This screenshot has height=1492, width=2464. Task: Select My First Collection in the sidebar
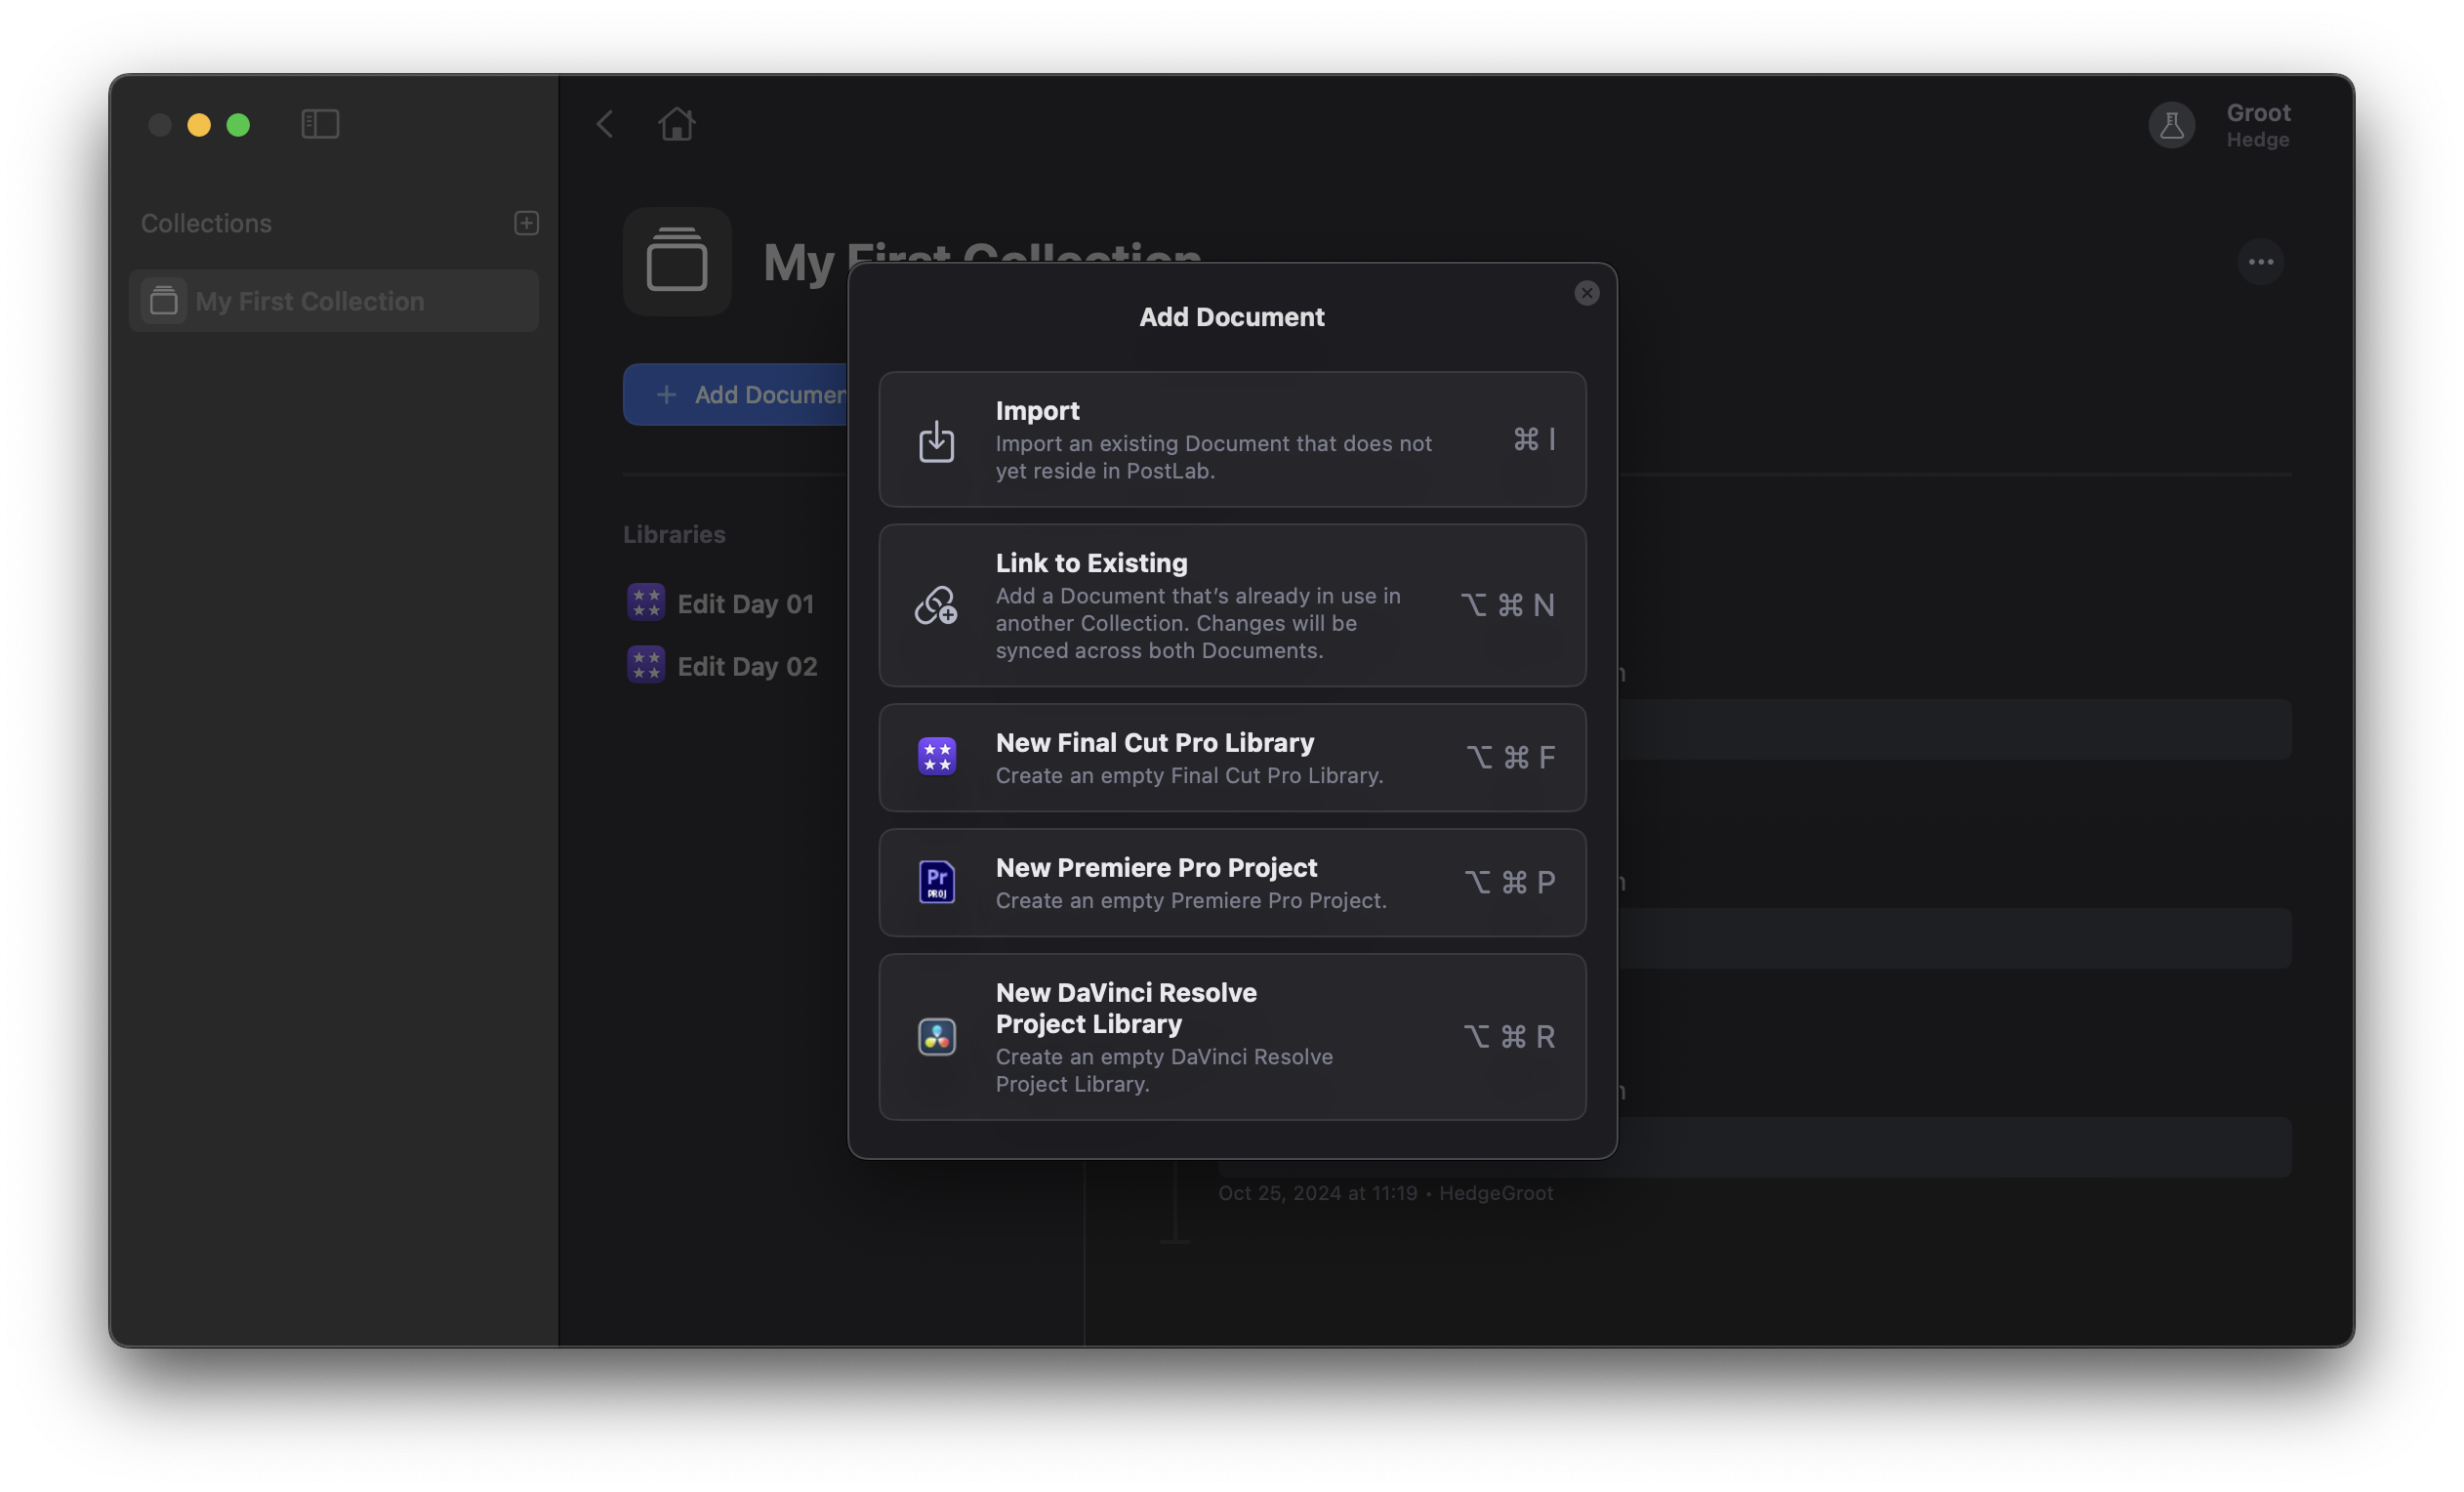[333, 300]
